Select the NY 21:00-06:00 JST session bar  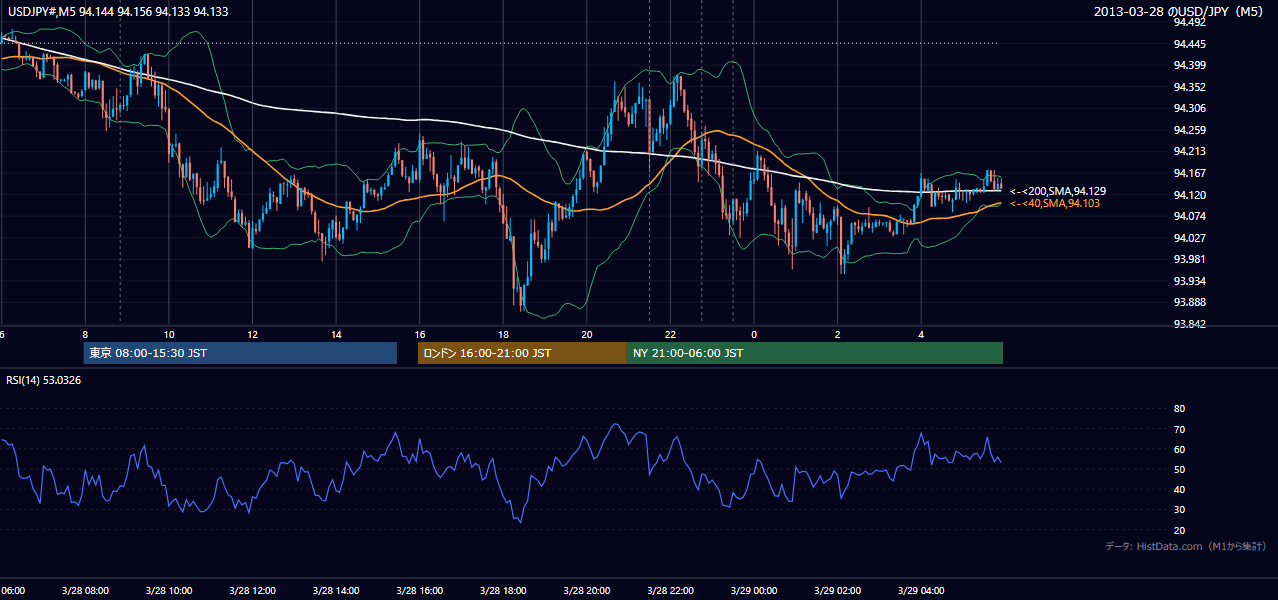(x=815, y=353)
